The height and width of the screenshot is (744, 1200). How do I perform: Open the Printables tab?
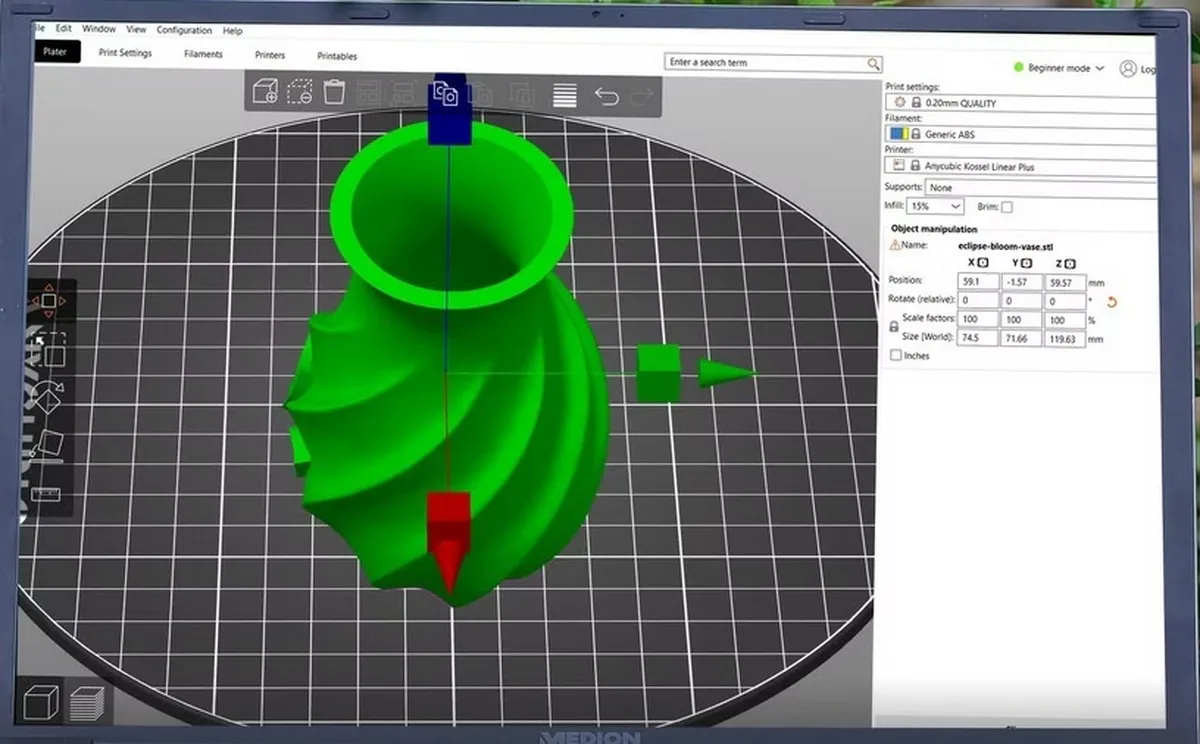pos(337,56)
